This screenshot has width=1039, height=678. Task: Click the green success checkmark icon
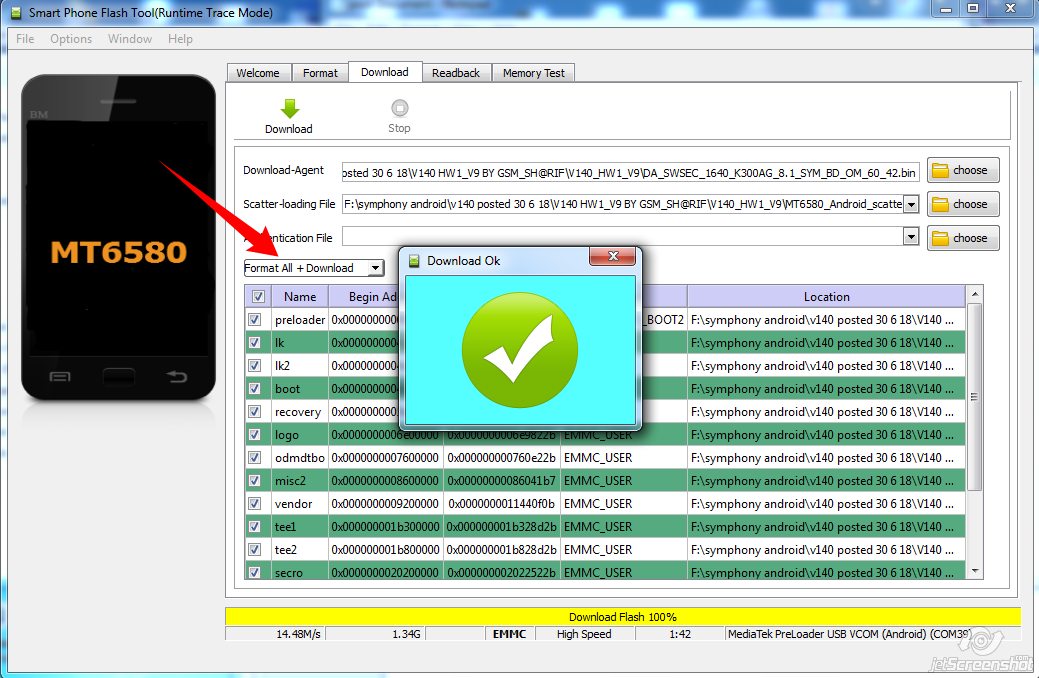(x=520, y=349)
